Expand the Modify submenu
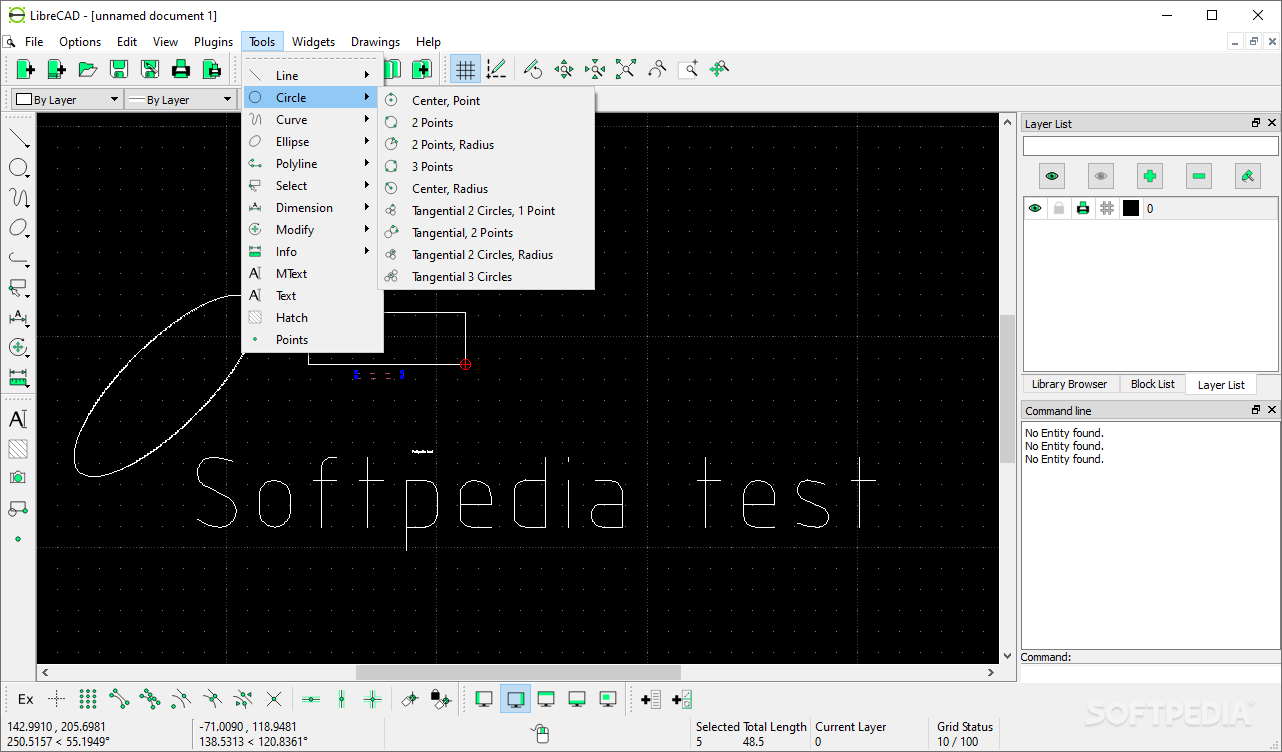The height and width of the screenshot is (752, 1282). pos(313,229)
